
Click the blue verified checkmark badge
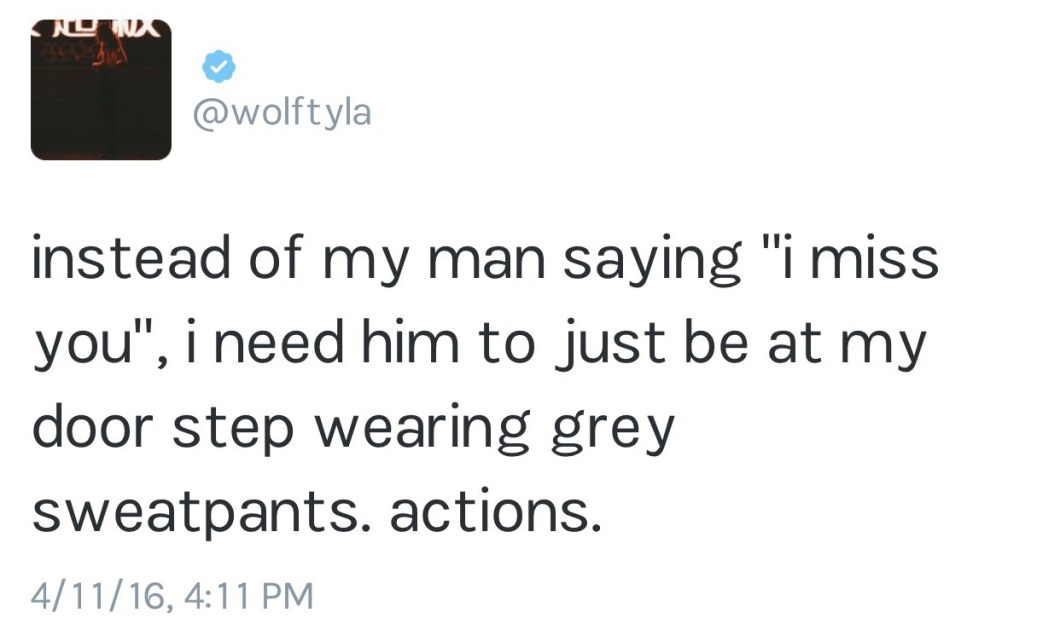coord(218,67)
